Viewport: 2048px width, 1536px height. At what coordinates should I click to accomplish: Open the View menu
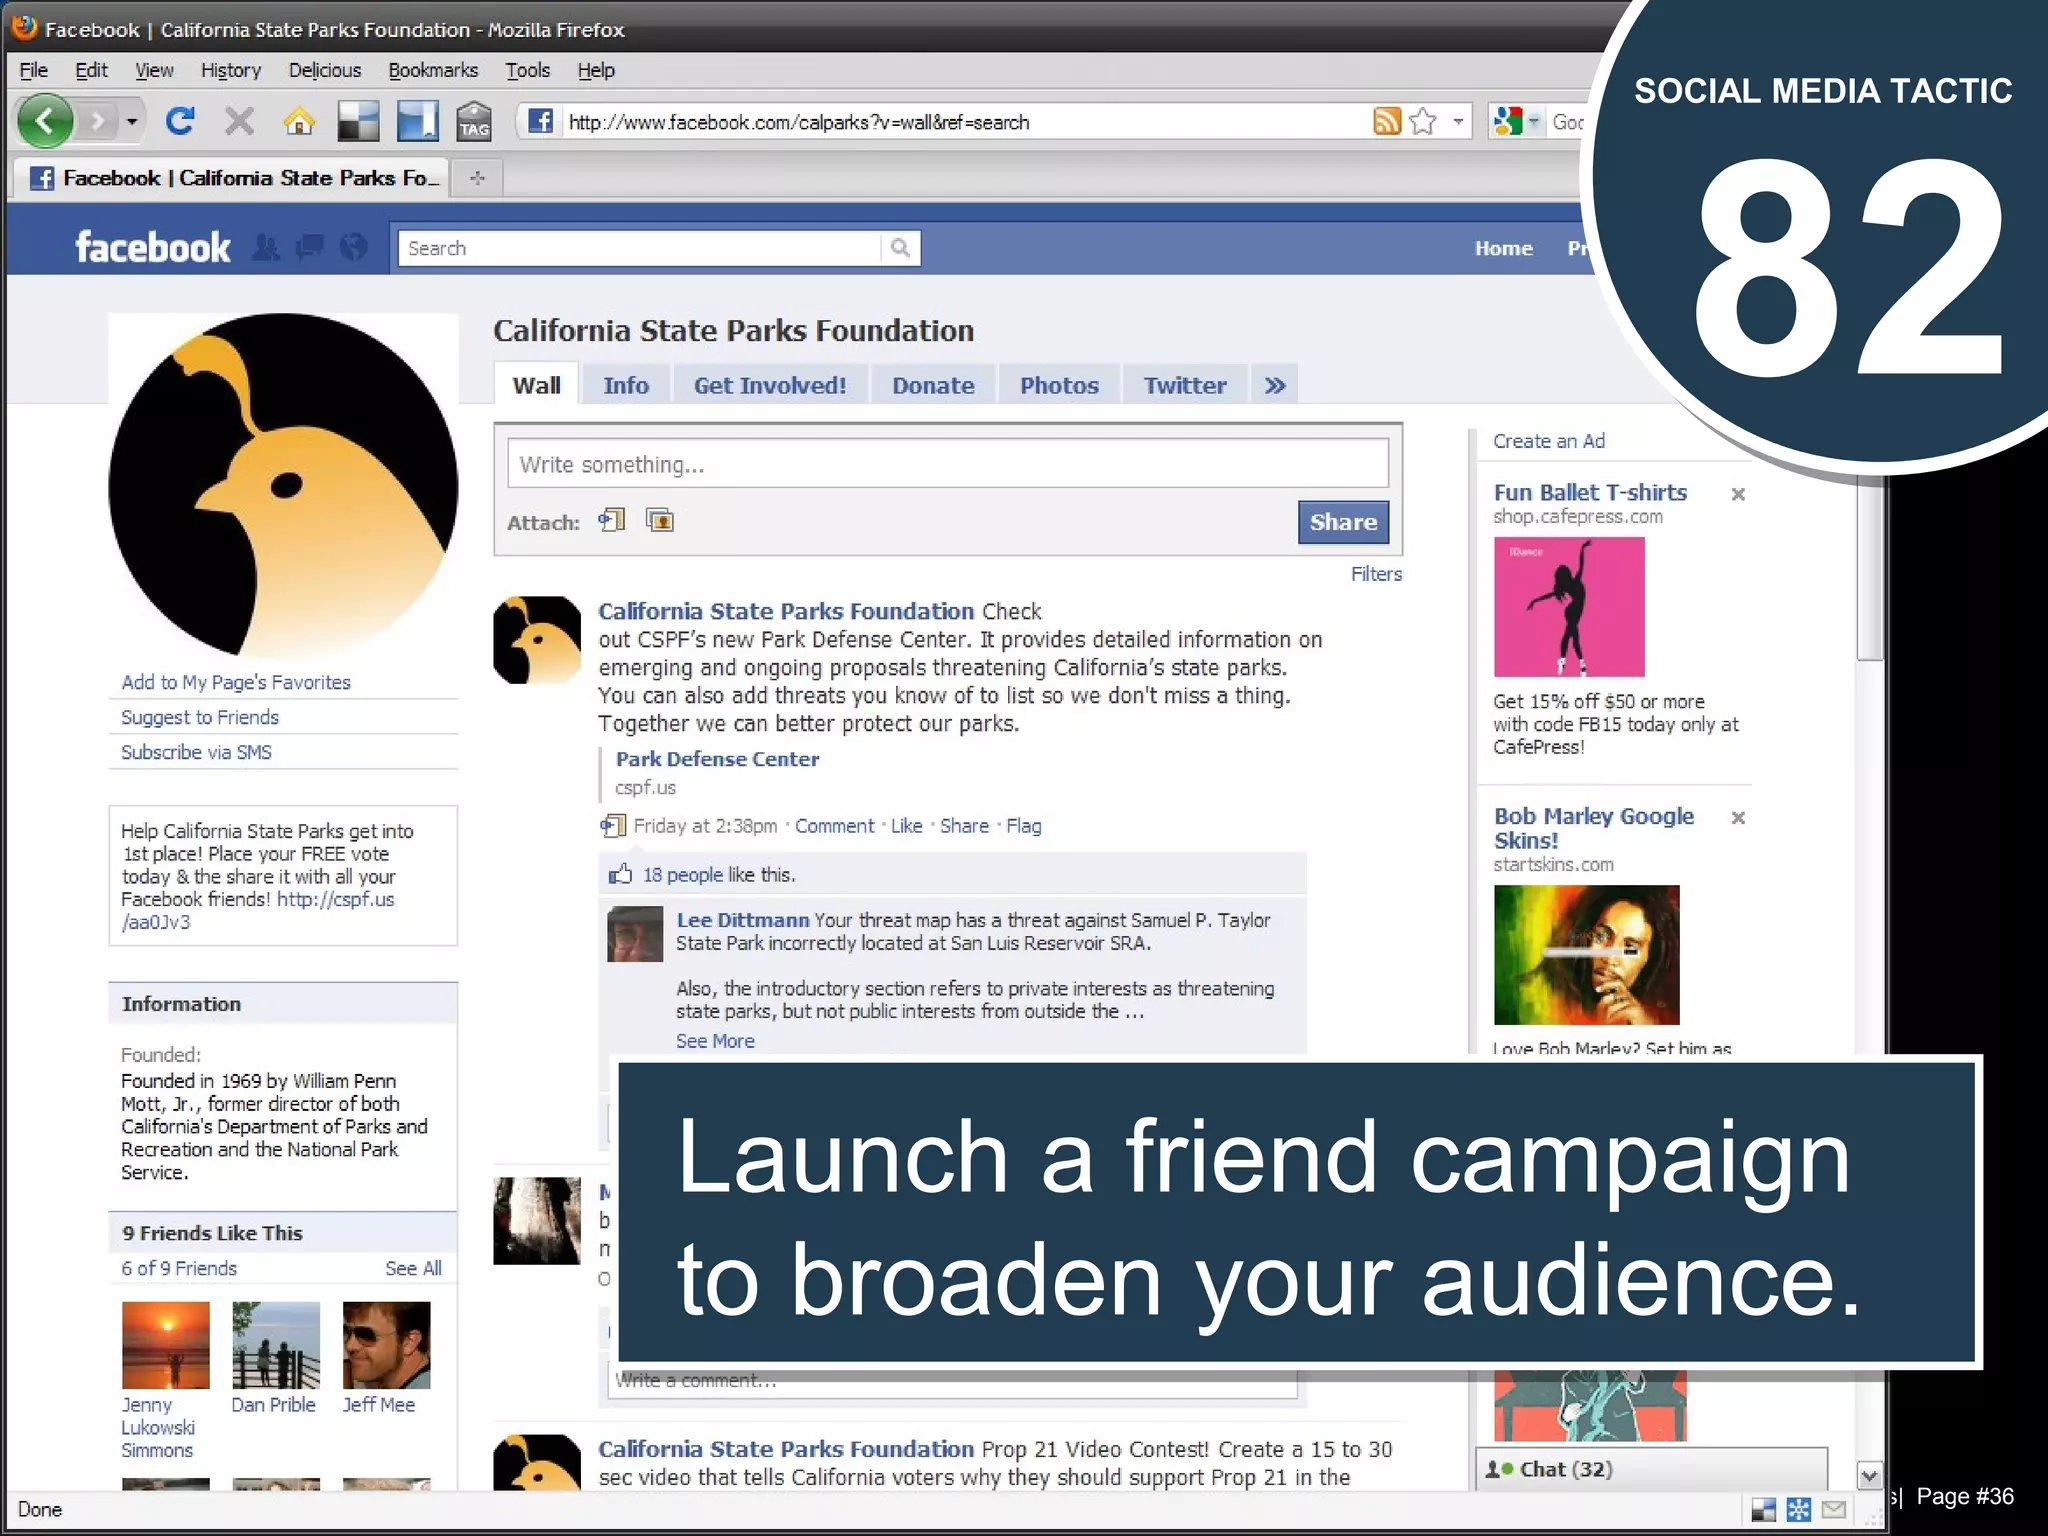point(154,70)
